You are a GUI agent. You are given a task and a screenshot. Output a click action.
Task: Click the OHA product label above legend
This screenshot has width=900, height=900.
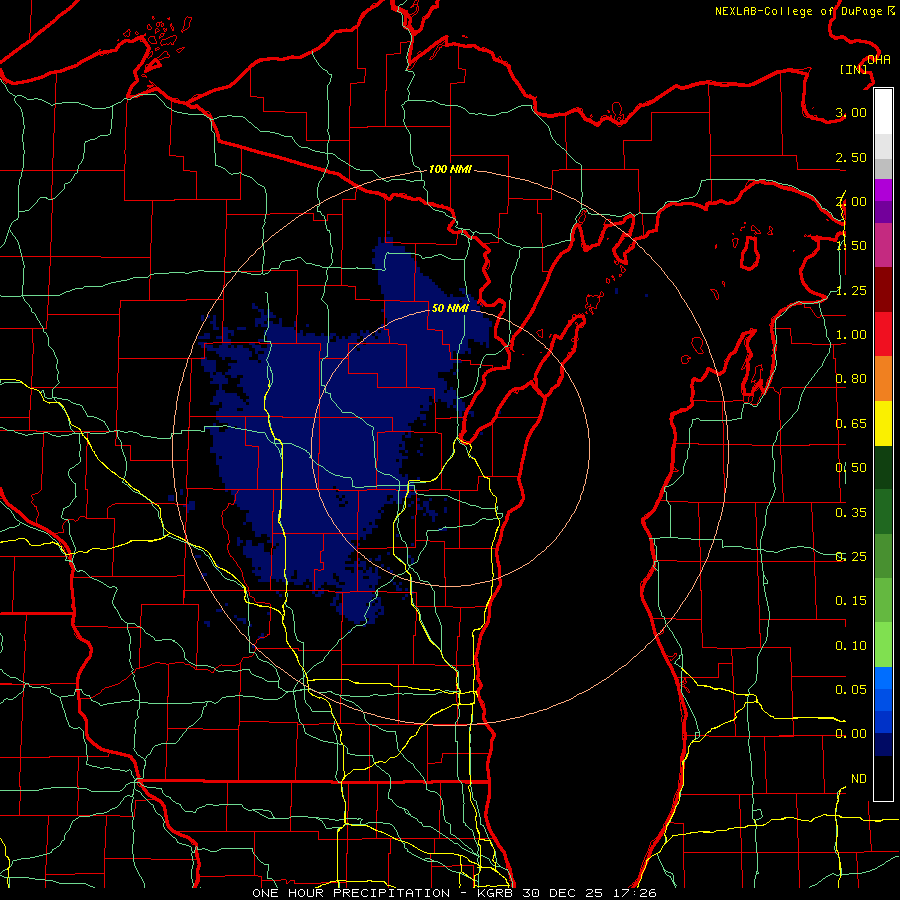click(879, 60)
